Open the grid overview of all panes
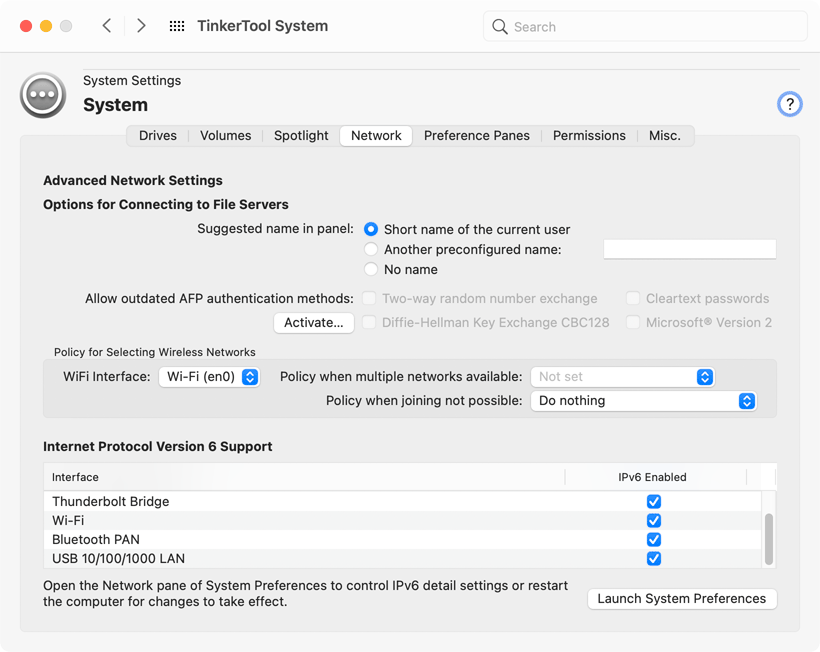Image resolution: width=820 pixels, height=652 pixels. (177, 26)
